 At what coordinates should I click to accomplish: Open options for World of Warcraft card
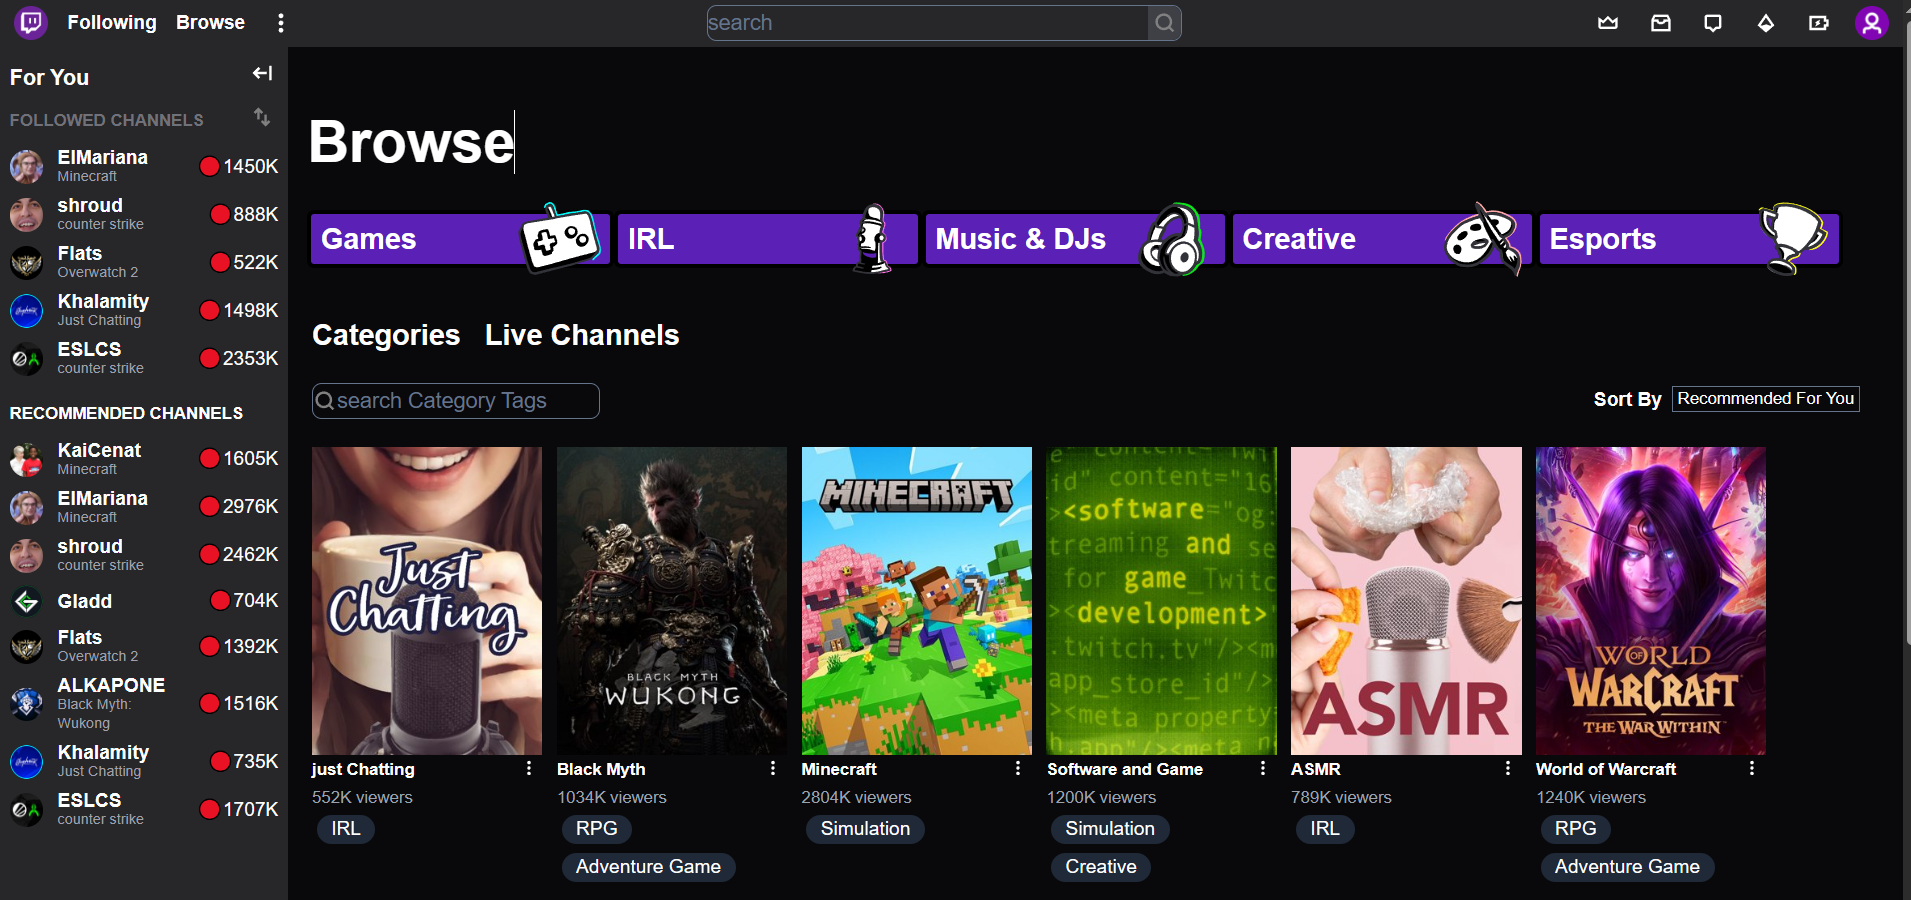pos(1752,768)
